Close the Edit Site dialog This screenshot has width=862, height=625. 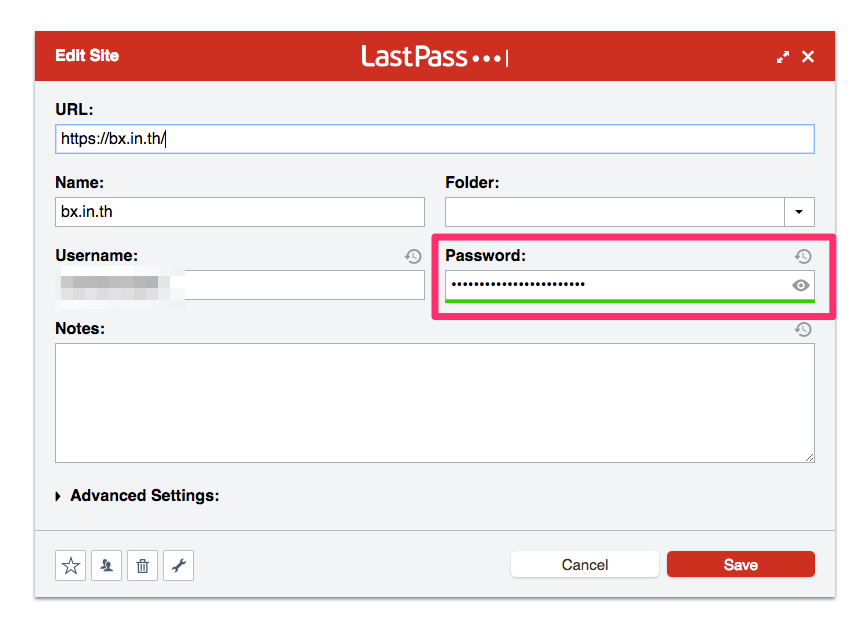tap(808, 57)
